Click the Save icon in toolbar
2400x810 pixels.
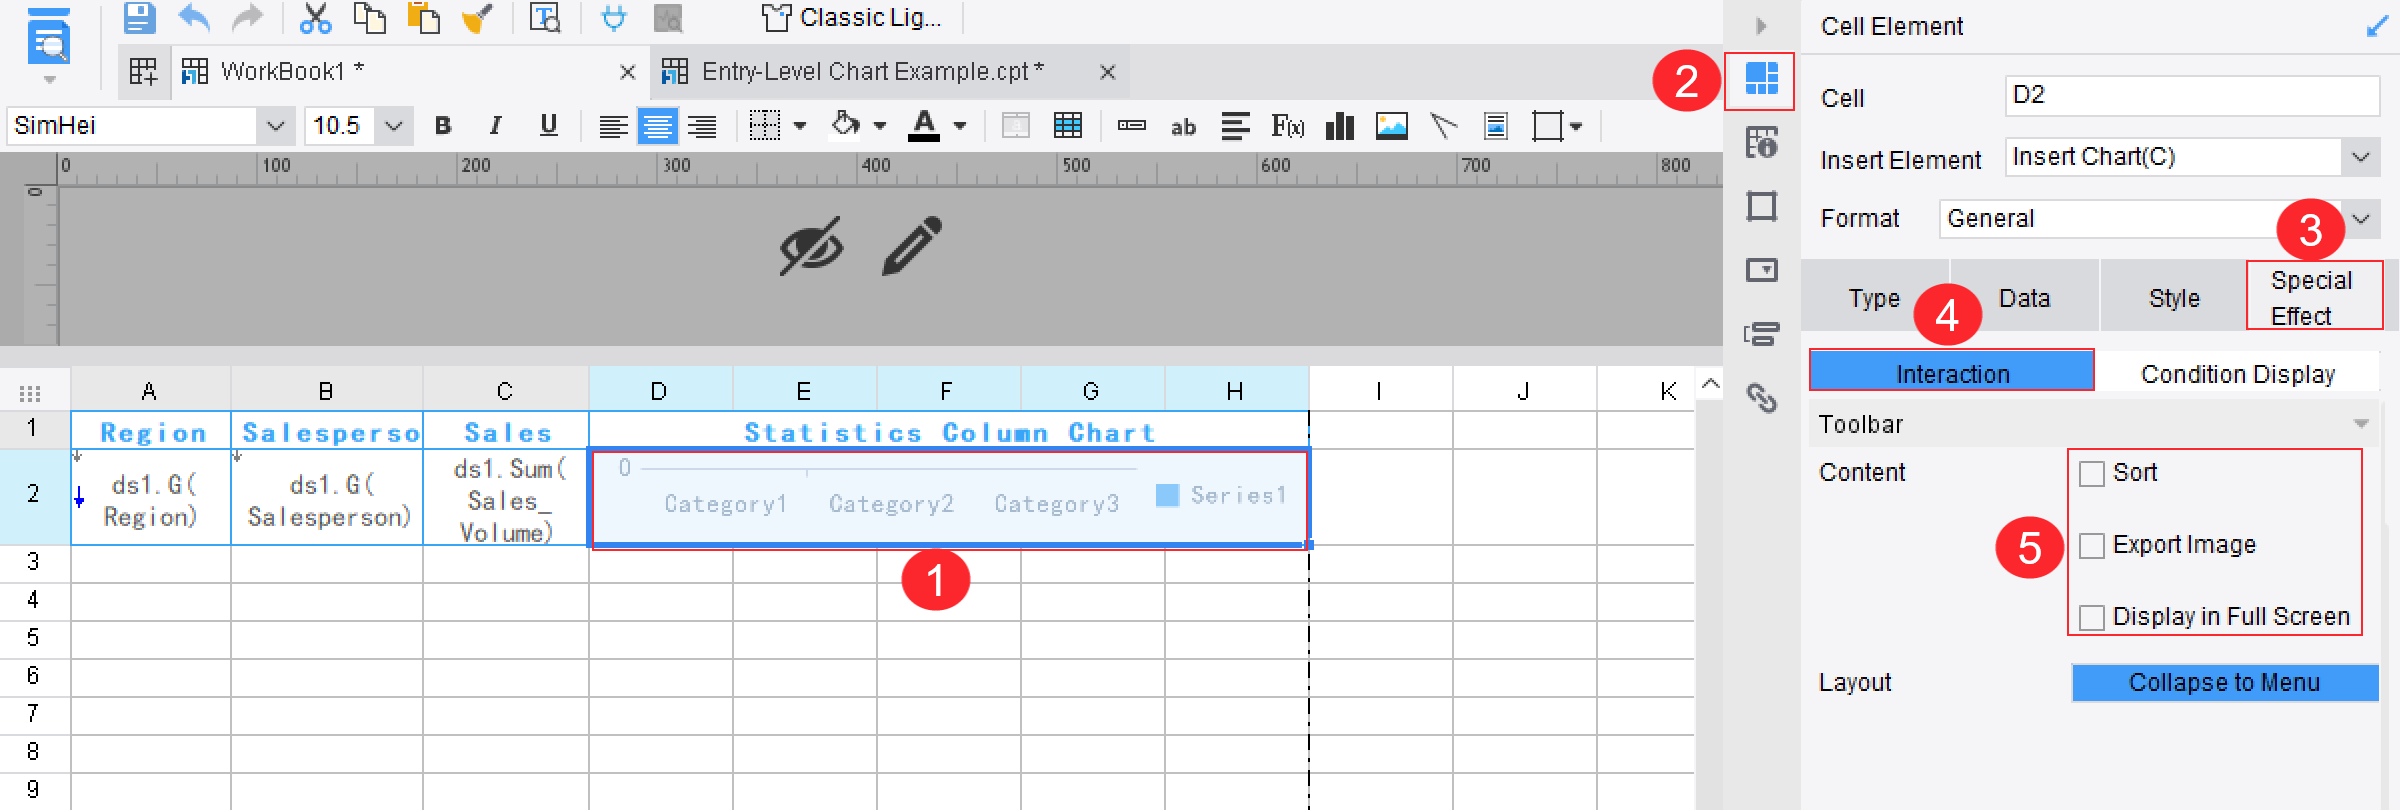(139, 18)
